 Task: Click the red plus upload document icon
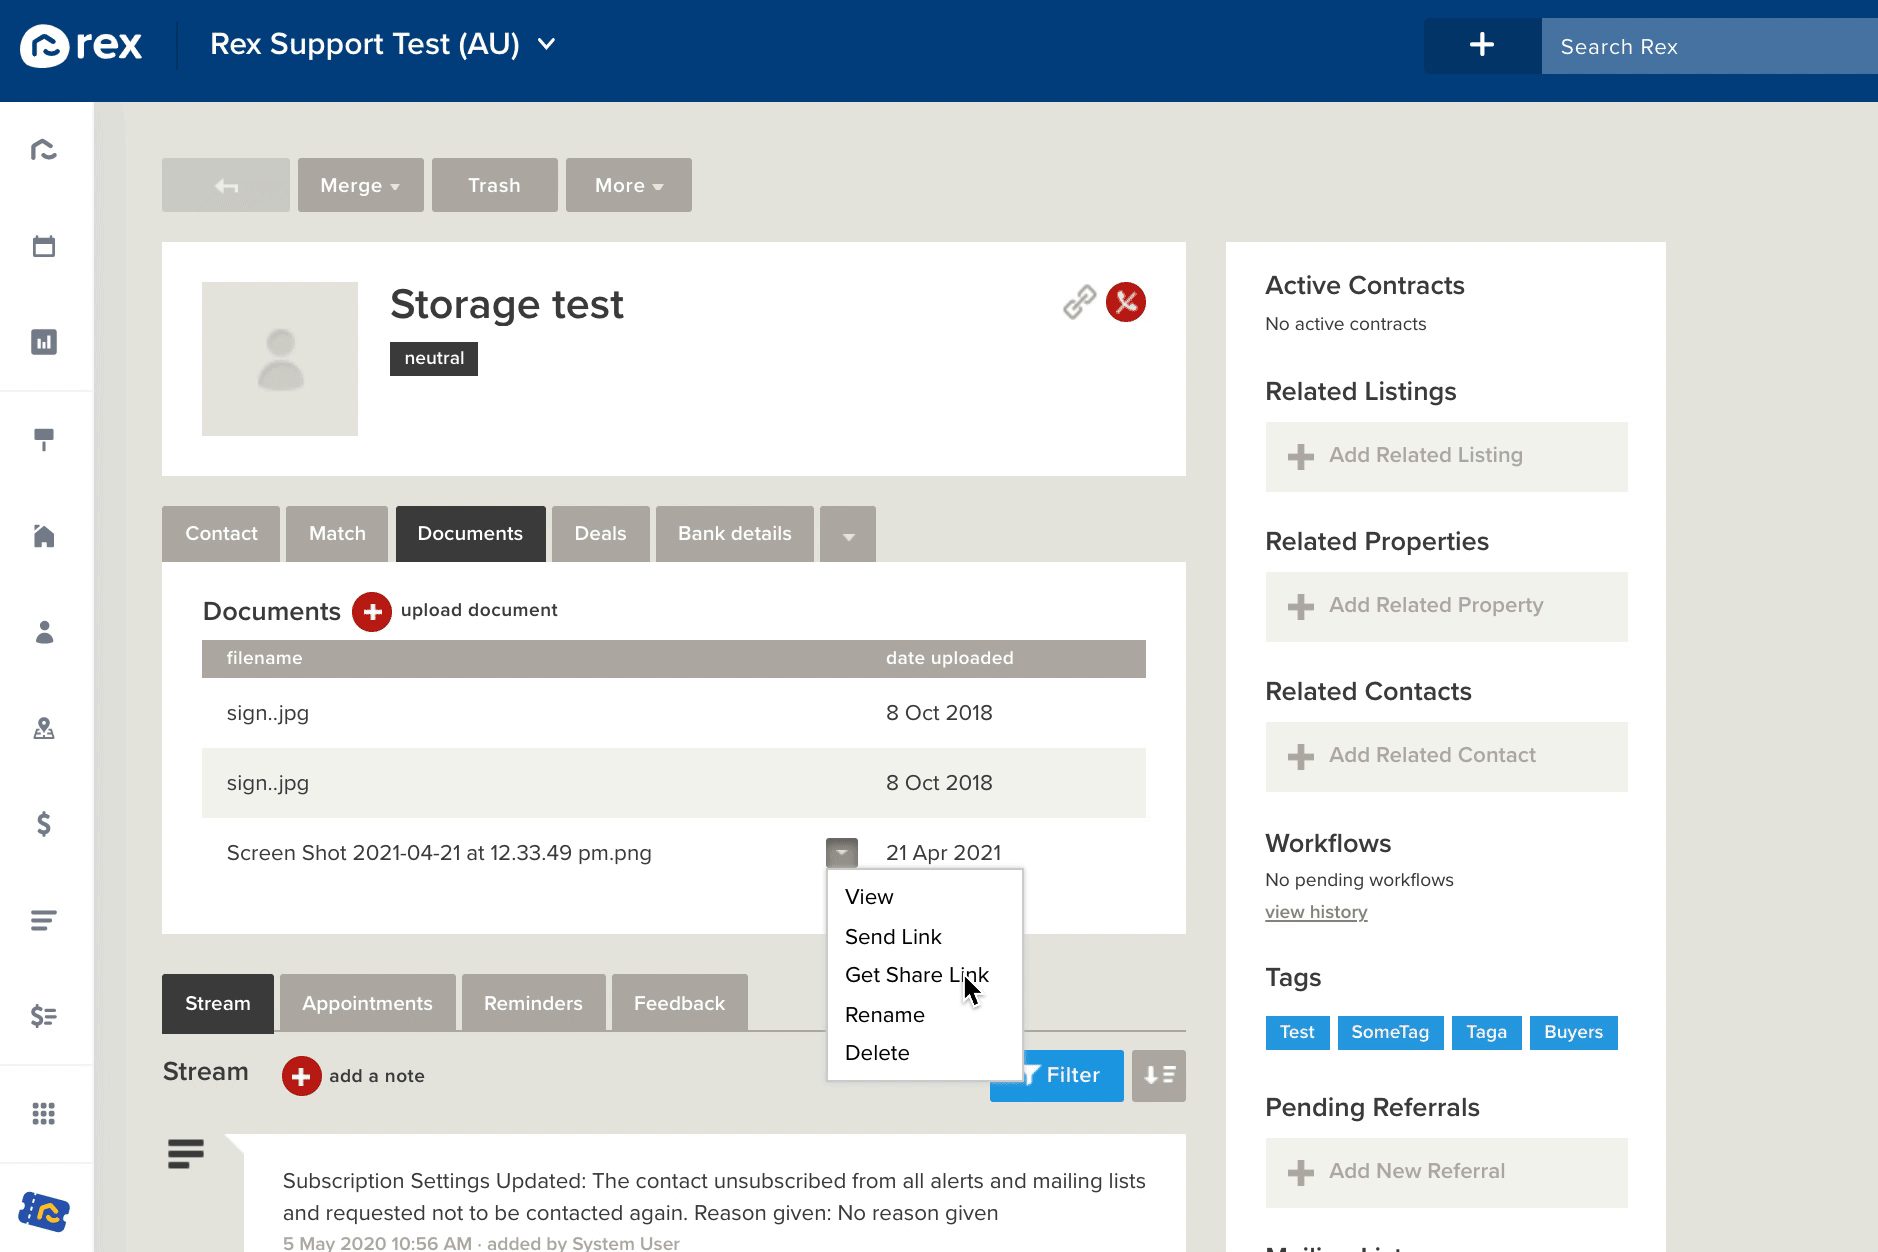pos(372,611)
